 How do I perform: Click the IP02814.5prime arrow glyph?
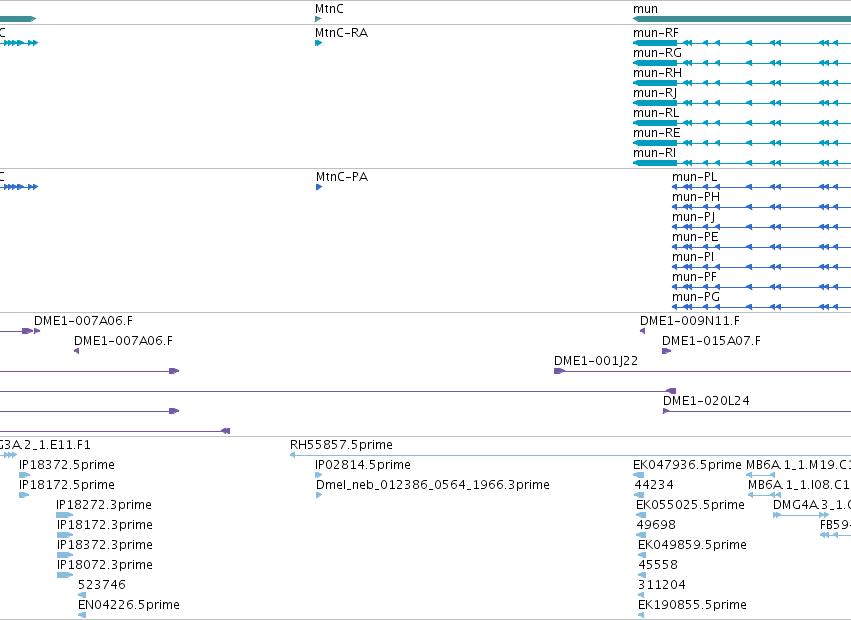click(x=319, y=475)
